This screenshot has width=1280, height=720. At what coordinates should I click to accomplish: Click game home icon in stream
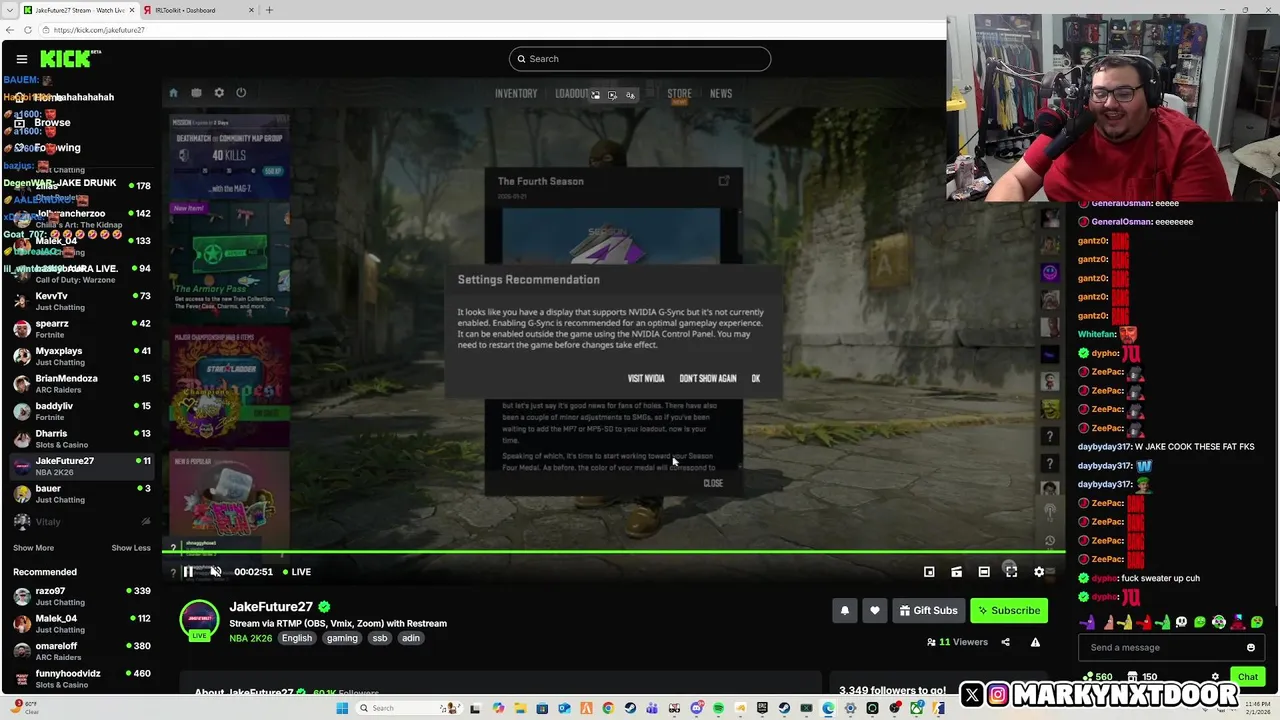tap(173, 93)
